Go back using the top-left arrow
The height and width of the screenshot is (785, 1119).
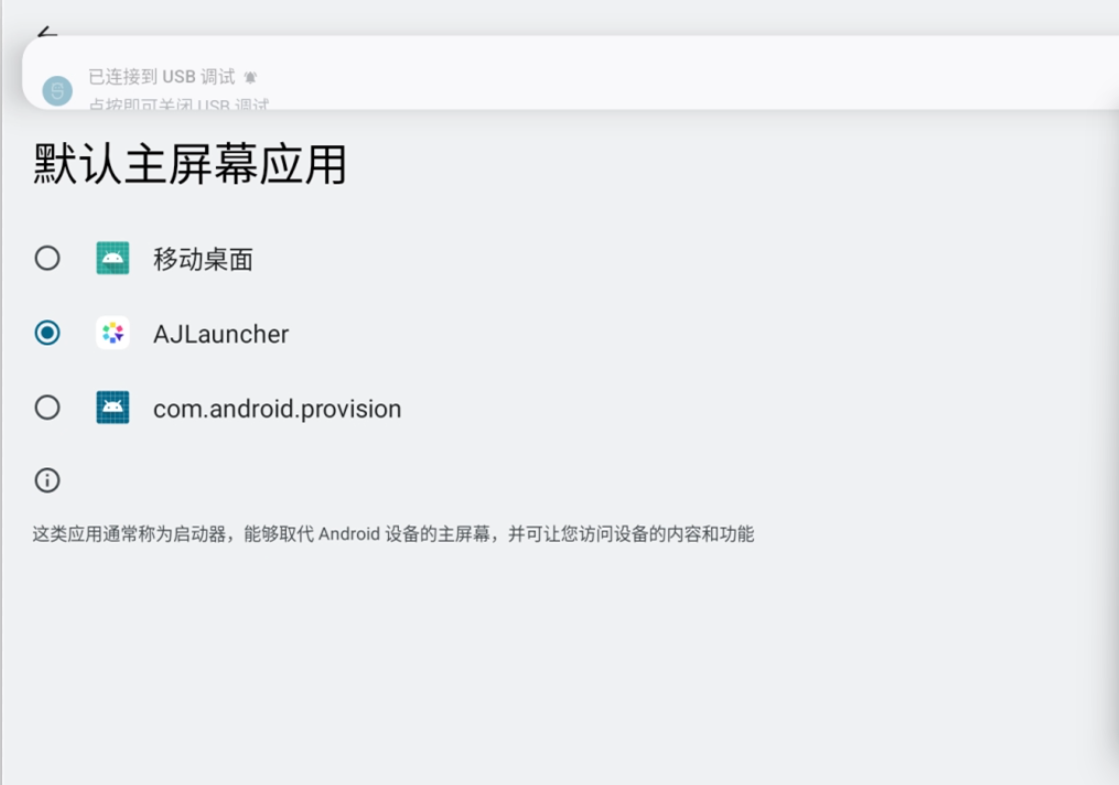pyautogui.click(x=47, y=31)
